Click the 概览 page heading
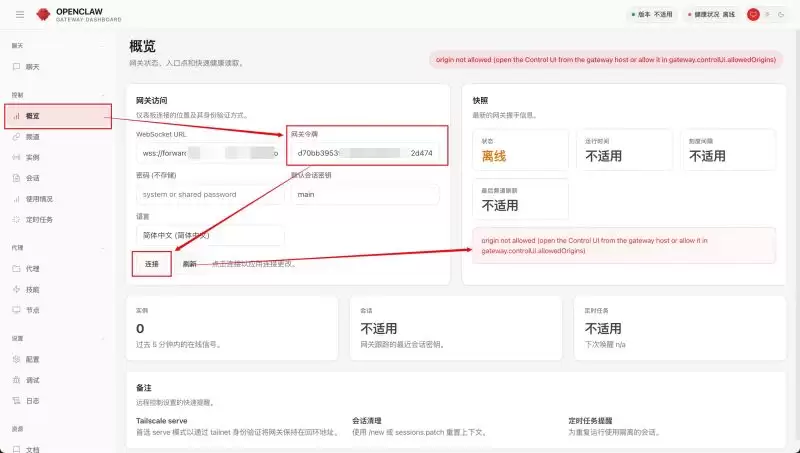 pos(142,46)
